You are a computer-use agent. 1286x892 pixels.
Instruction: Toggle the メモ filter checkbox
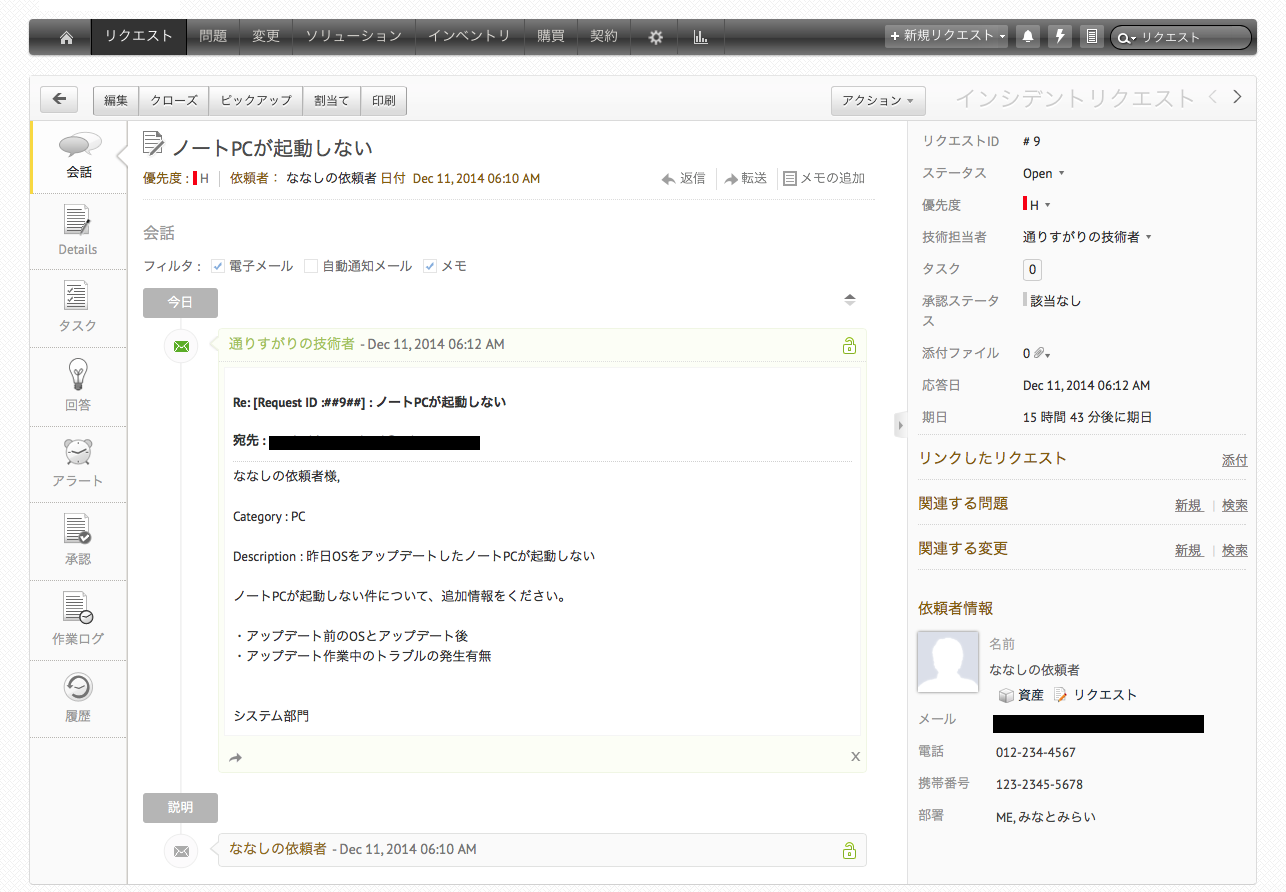click(430, 266)
